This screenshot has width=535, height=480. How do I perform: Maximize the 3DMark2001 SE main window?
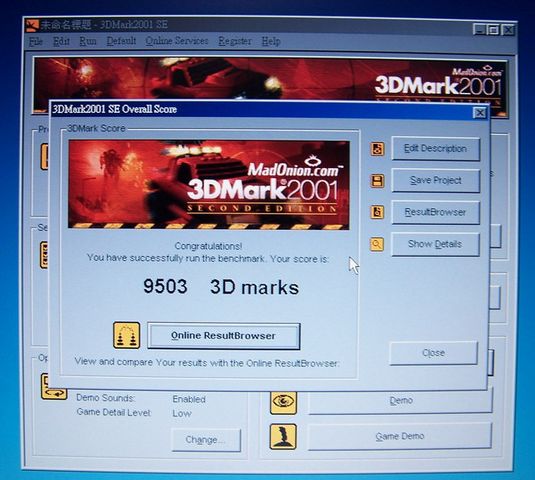(493, 30)
